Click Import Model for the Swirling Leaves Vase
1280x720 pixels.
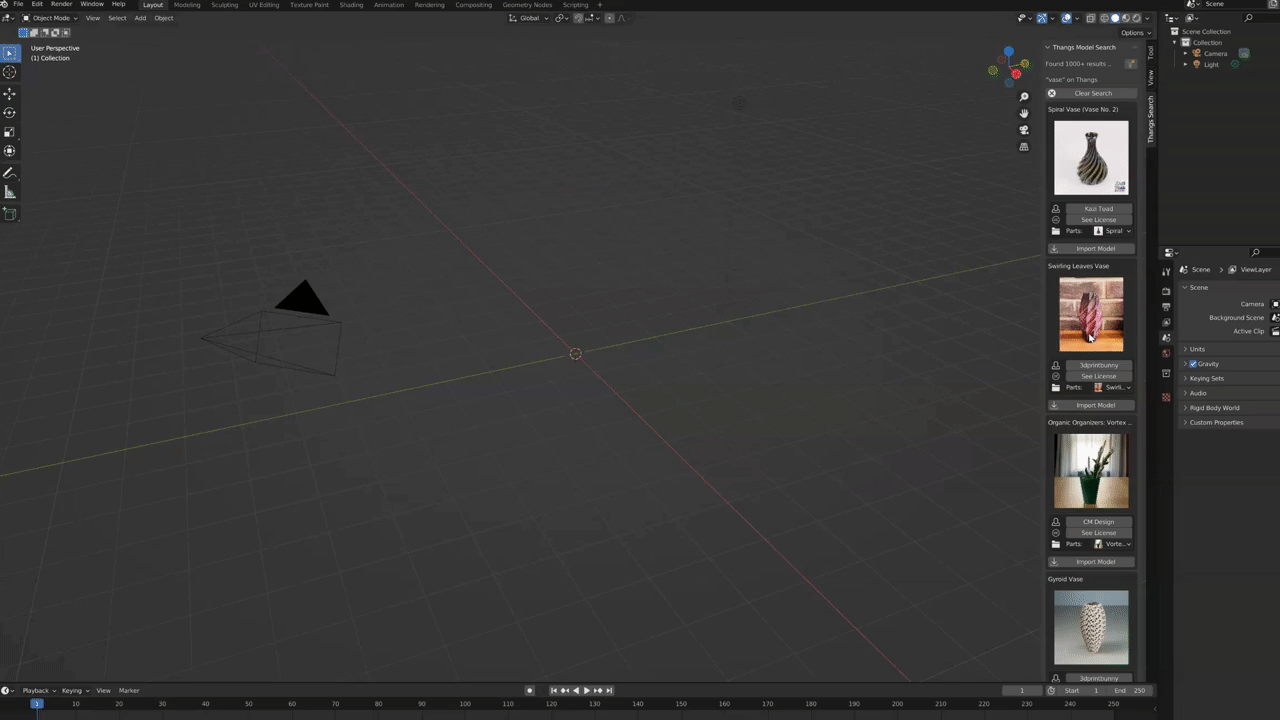[x=1095, y=405]
